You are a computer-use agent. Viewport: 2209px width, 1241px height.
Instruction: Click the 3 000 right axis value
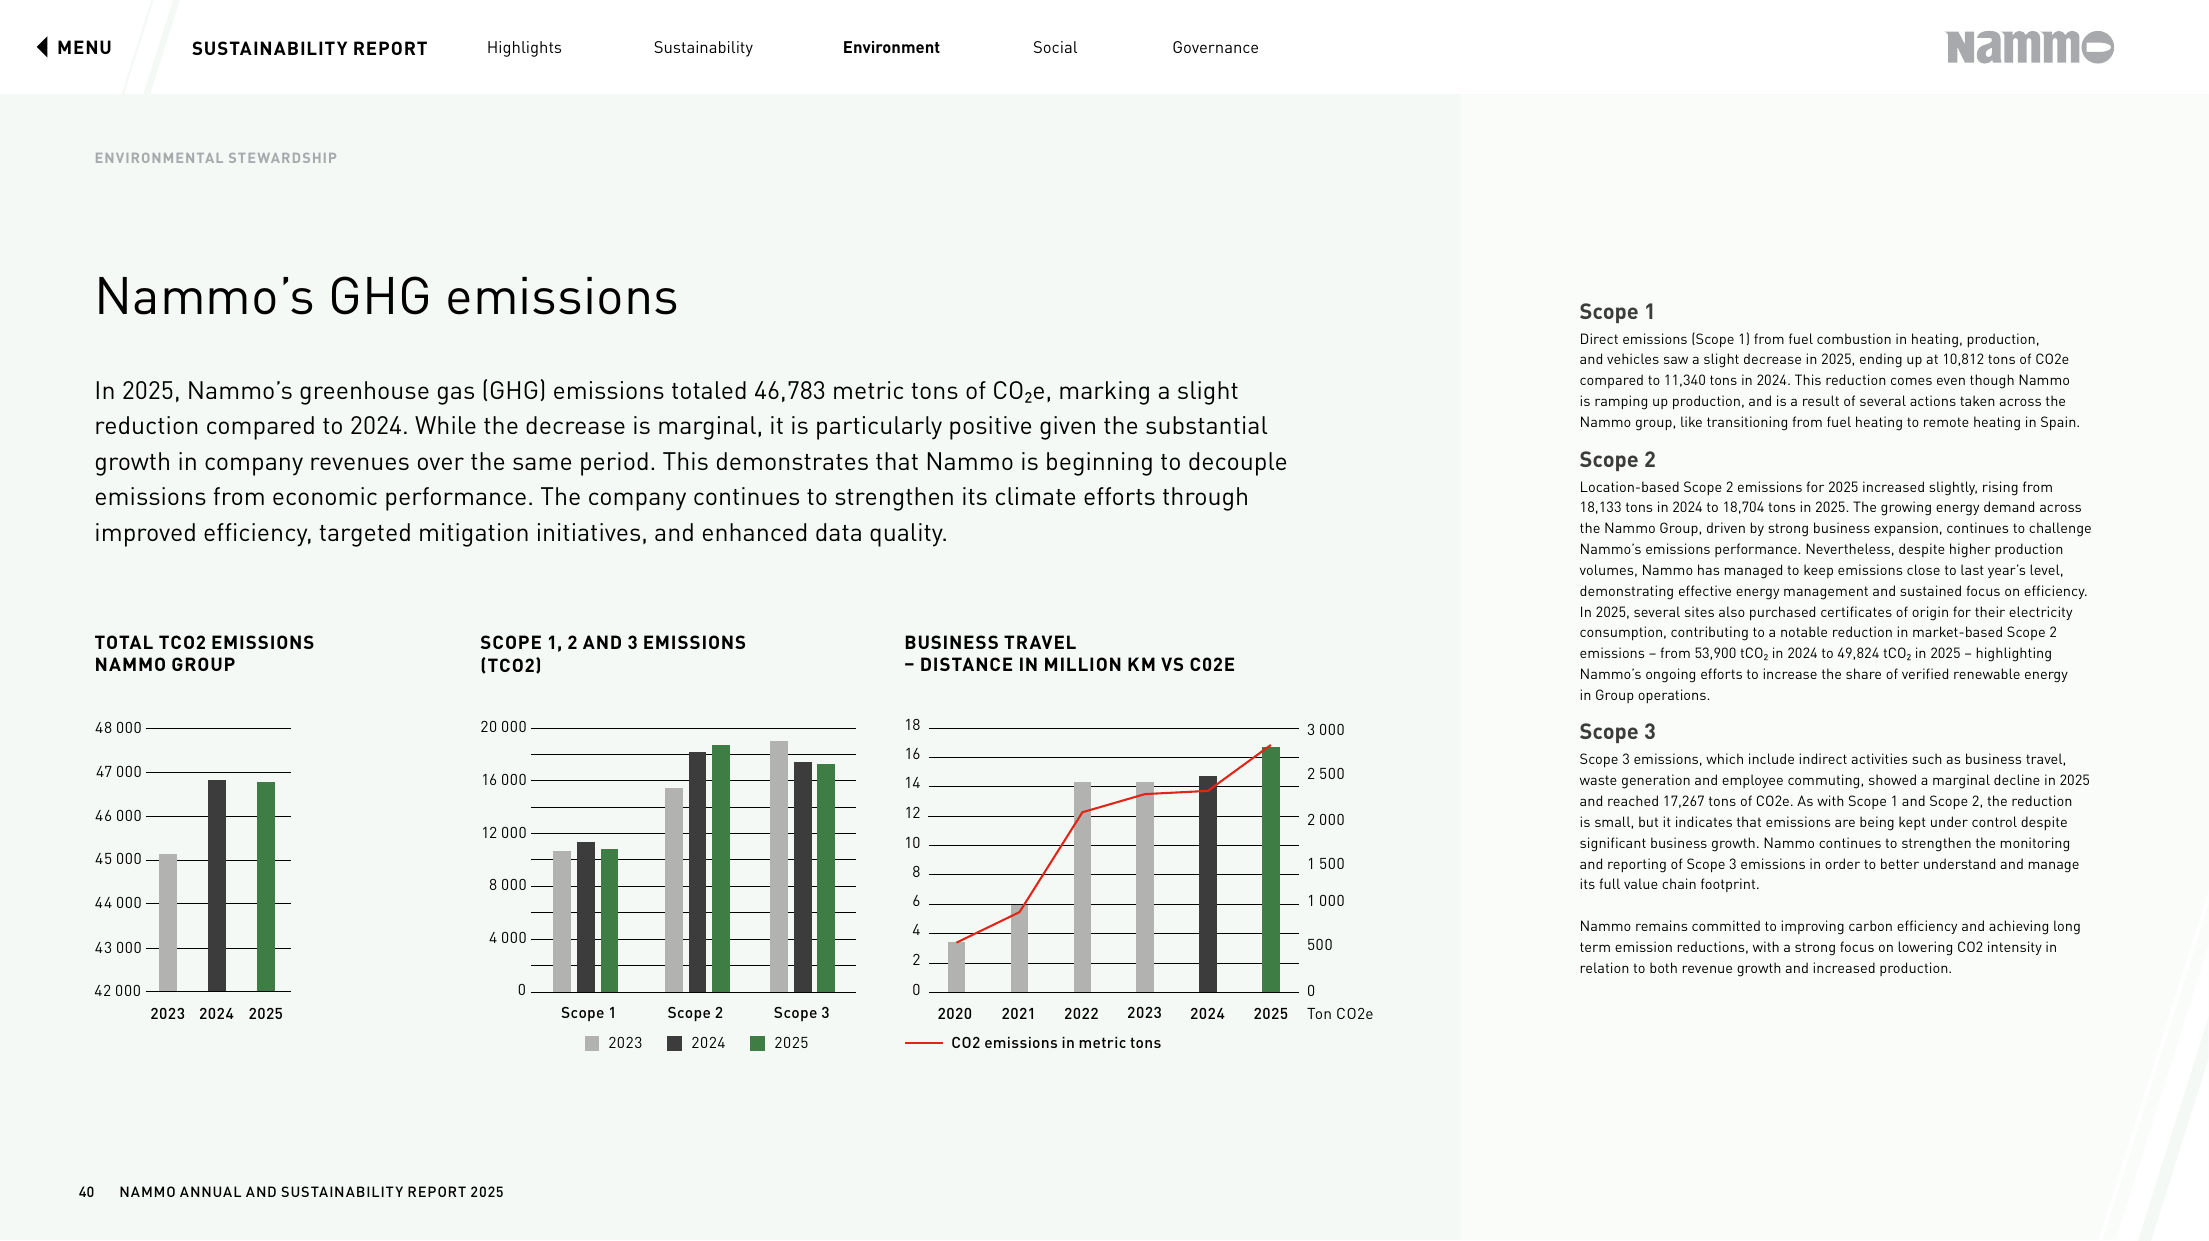click(1326, 730)
